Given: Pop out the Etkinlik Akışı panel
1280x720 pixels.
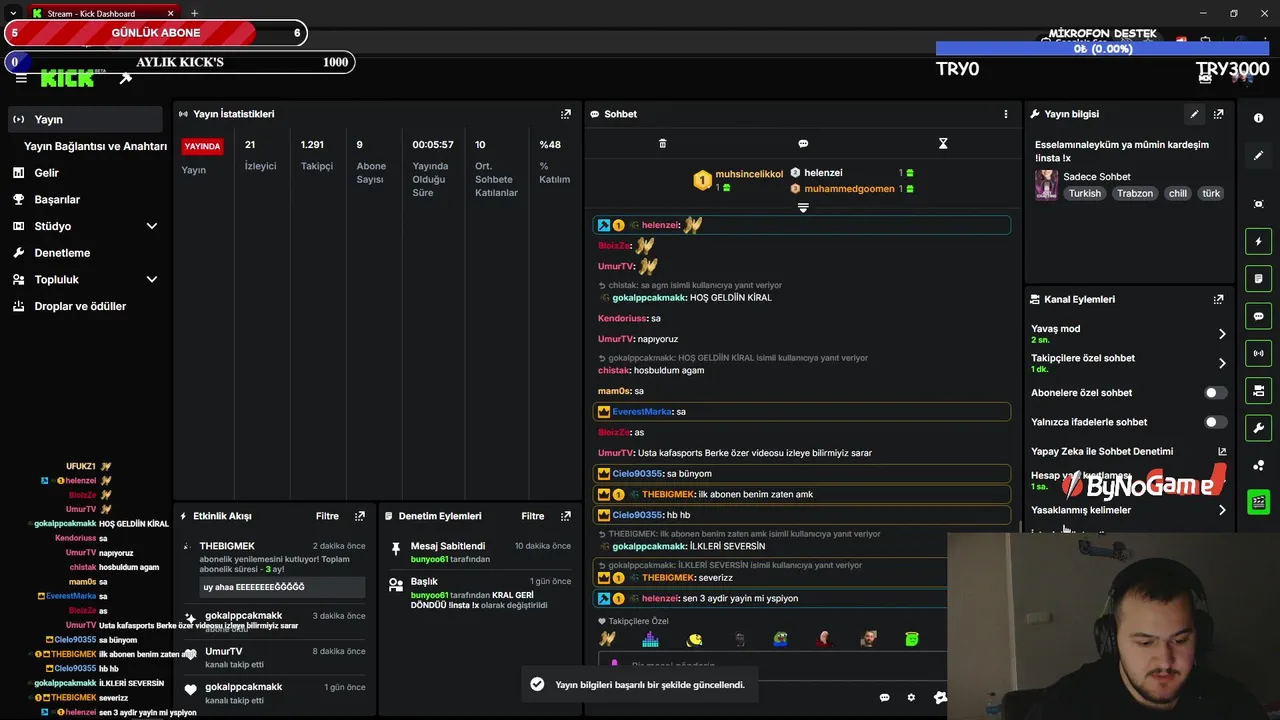Looking at the screenshot, I should pos(360,516).
